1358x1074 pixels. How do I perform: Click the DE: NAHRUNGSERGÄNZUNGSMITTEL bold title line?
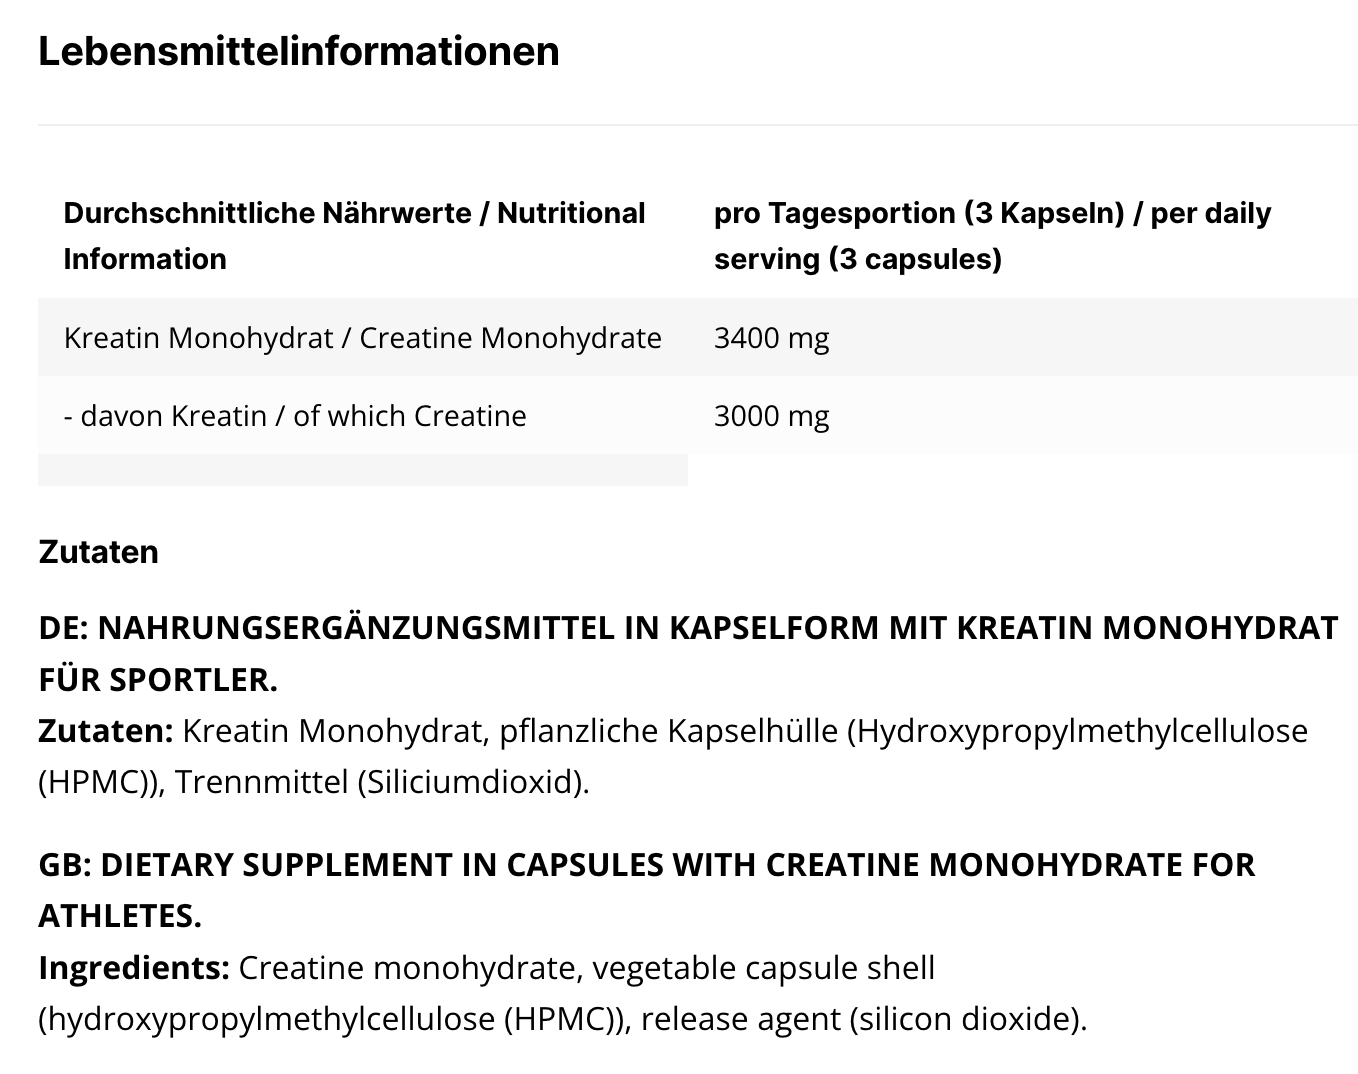tap(688, 628)
